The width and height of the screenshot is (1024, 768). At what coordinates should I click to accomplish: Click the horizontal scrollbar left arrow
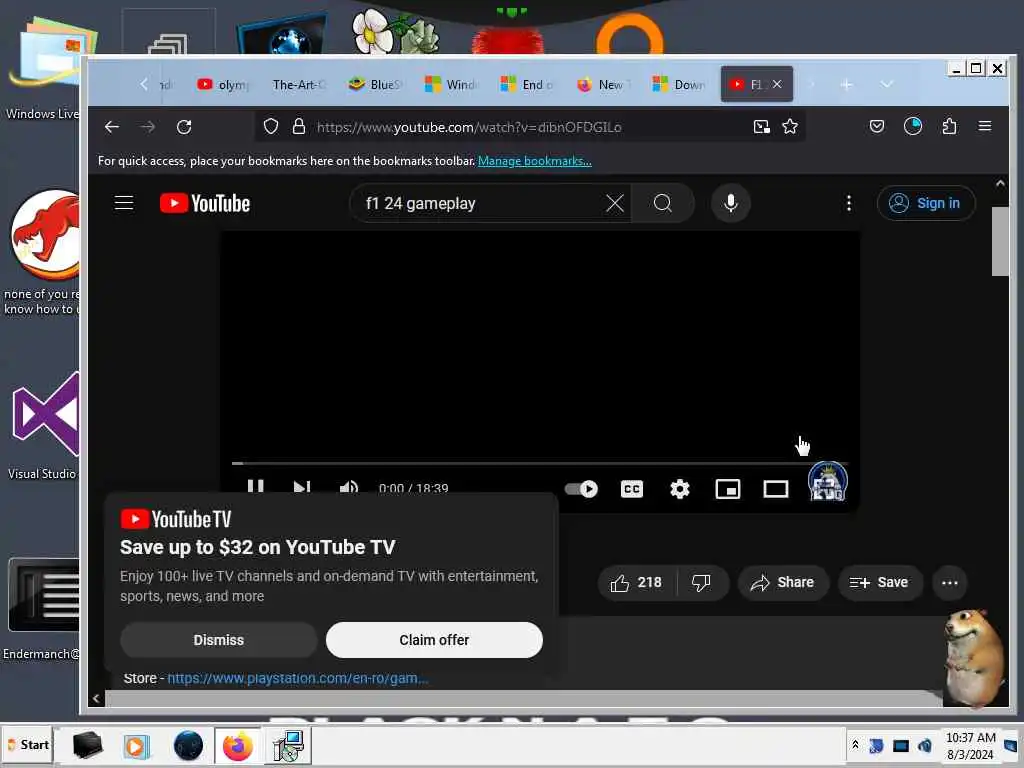pos(96,698)
